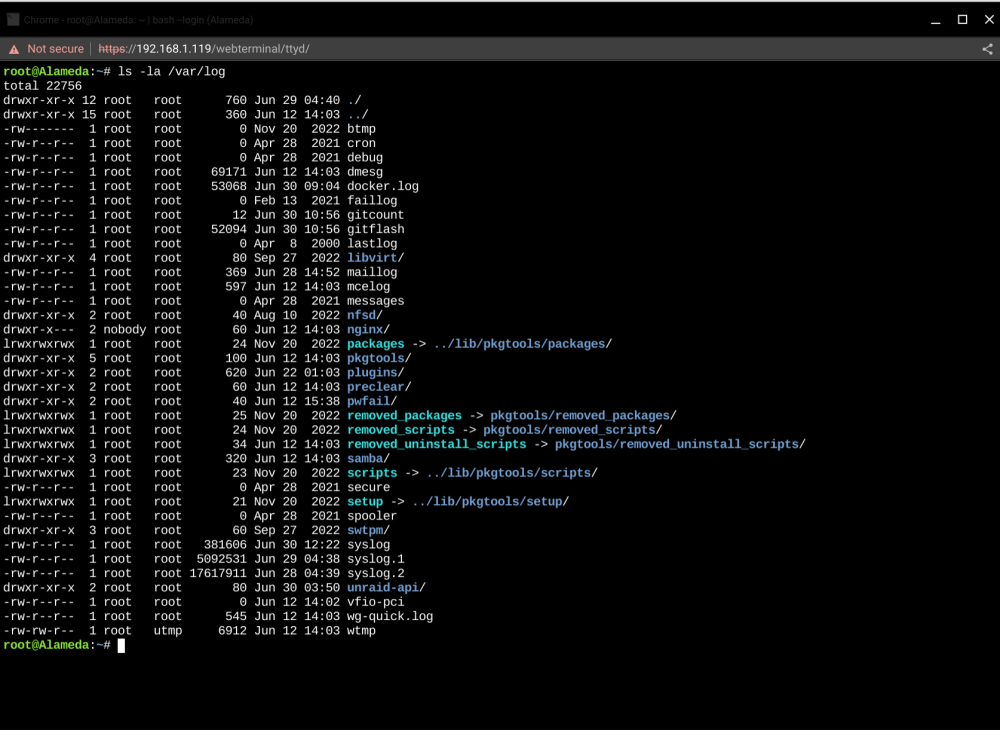Select the lastlog file name
Screen dimensions: 1000x730
[372, 244]
